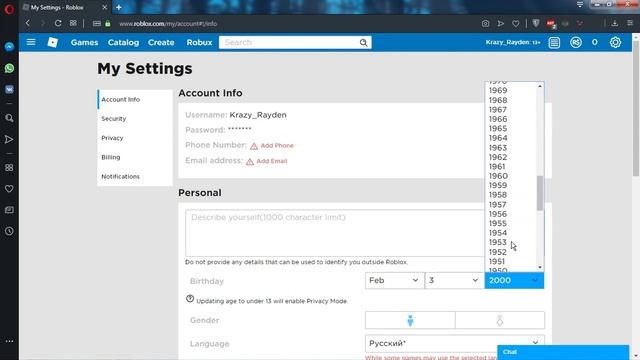The height and width of the screenshot is (360, 640).
Task: Open Roblox settings gear icon
Action: 616,42
